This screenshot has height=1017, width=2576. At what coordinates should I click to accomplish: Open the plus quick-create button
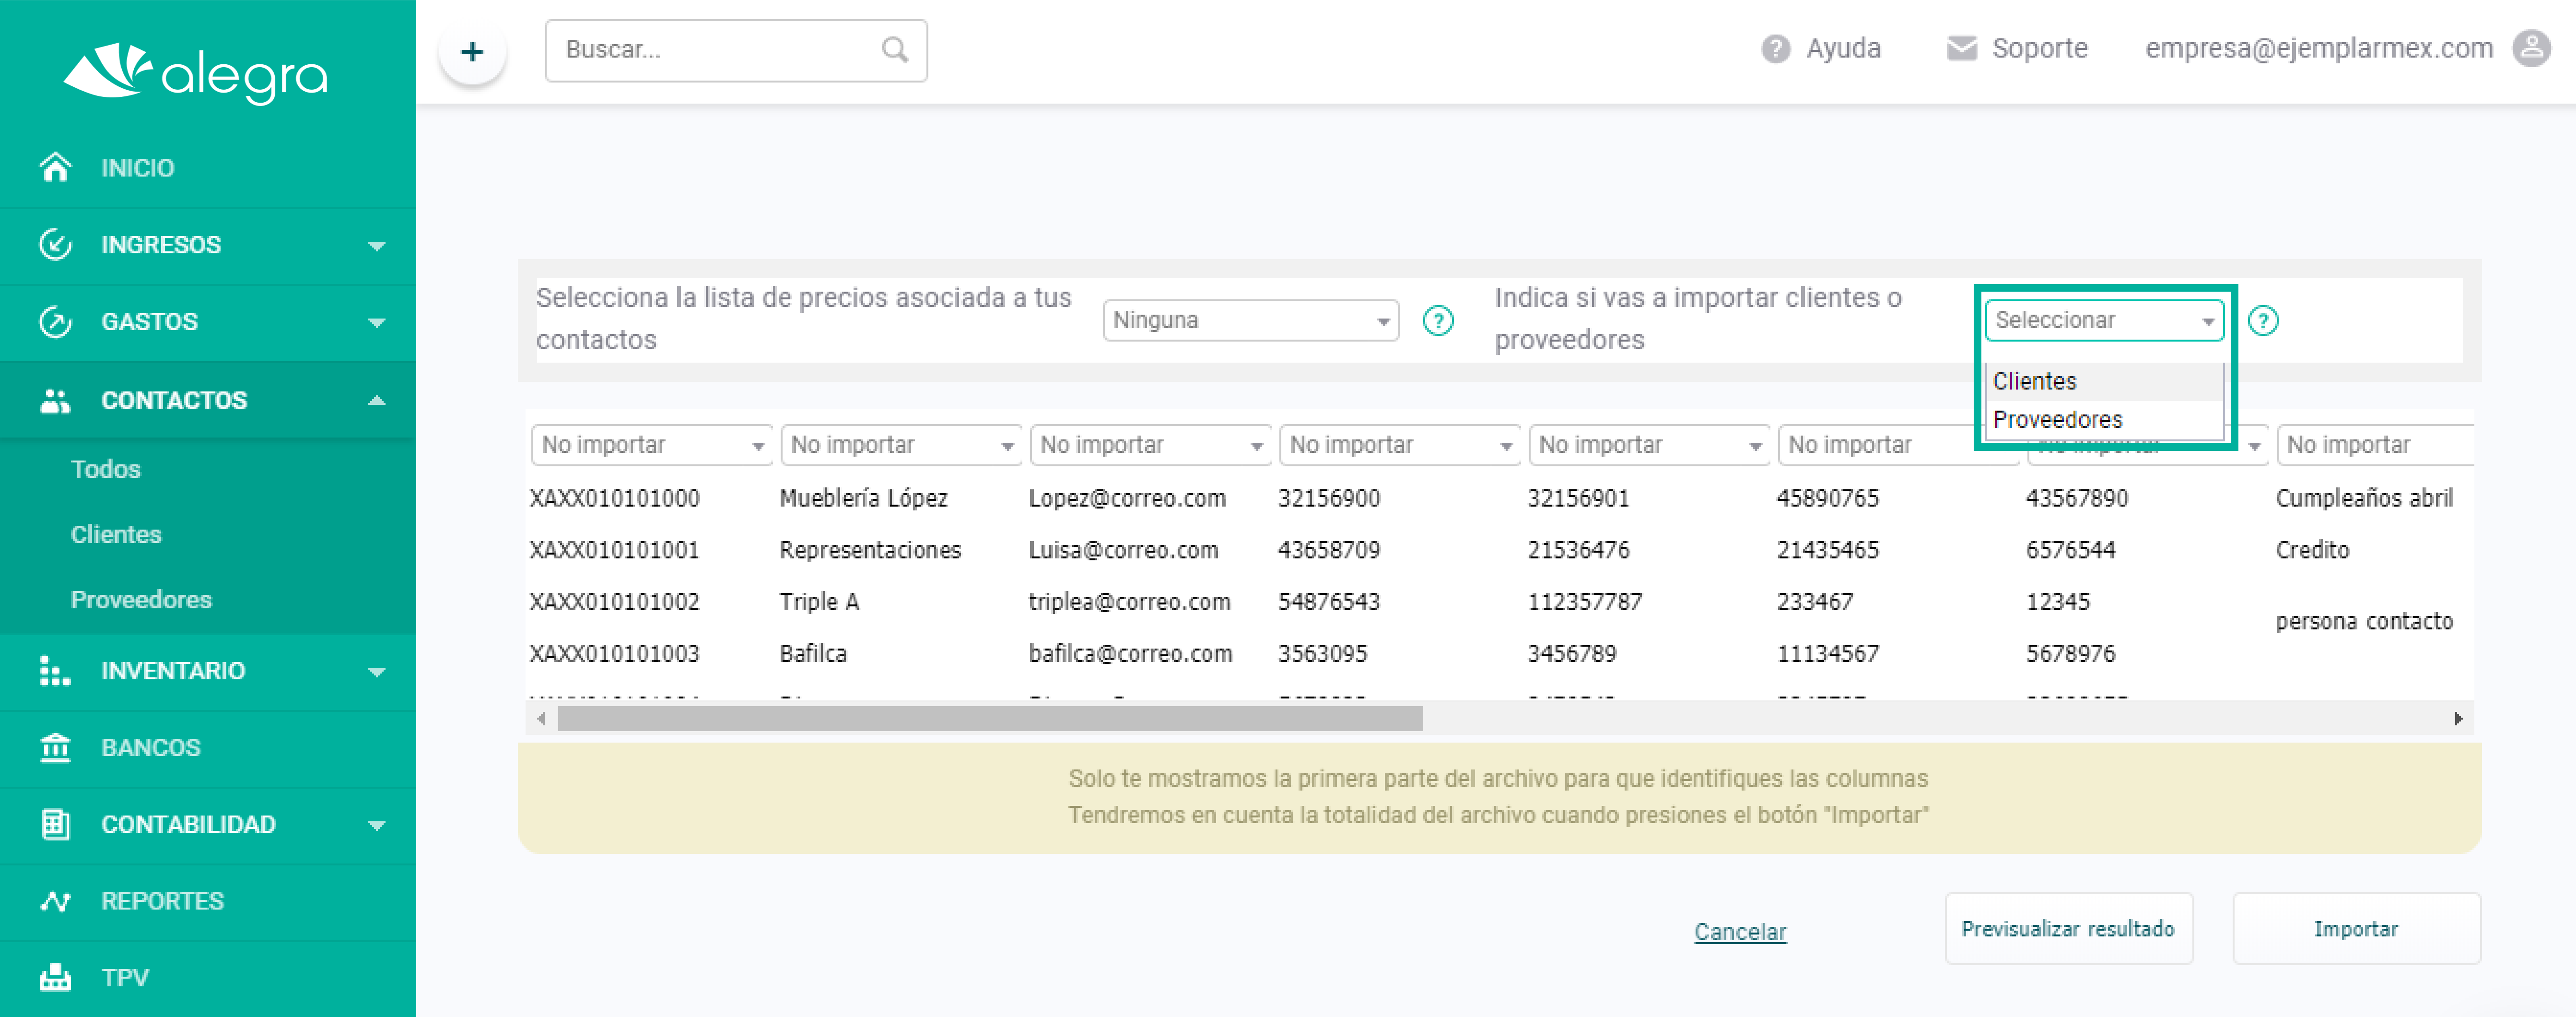click(472, 51)
